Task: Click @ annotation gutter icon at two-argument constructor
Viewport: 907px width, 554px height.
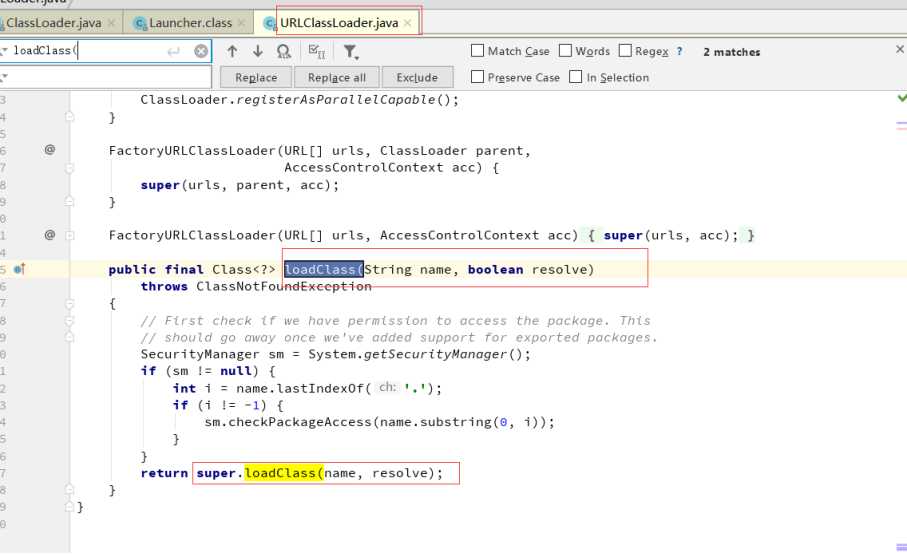Action: (50, 235)
